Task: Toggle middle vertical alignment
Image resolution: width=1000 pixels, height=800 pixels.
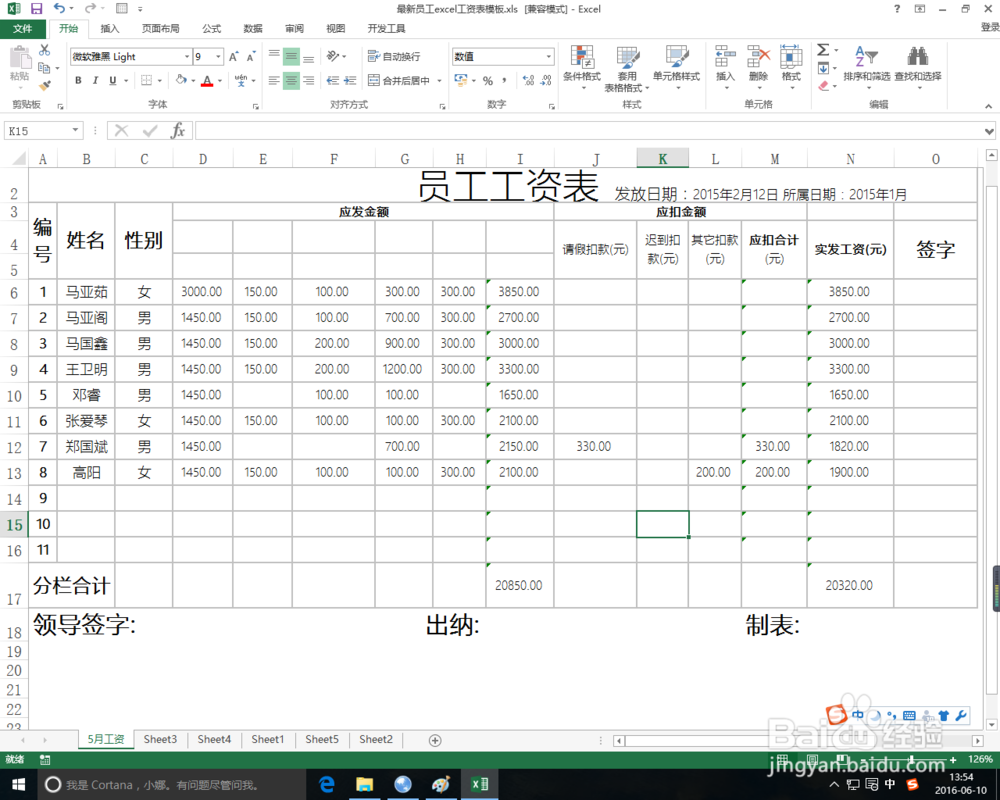Action: point(291,57)
